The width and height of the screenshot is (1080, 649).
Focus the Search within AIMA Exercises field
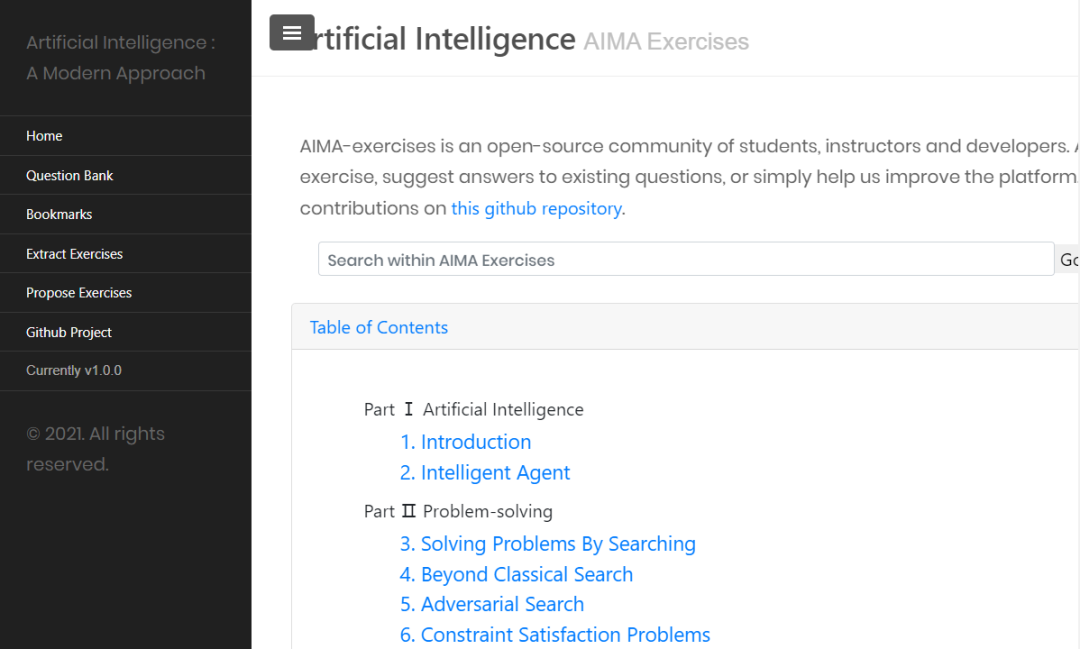click(685, 260)
